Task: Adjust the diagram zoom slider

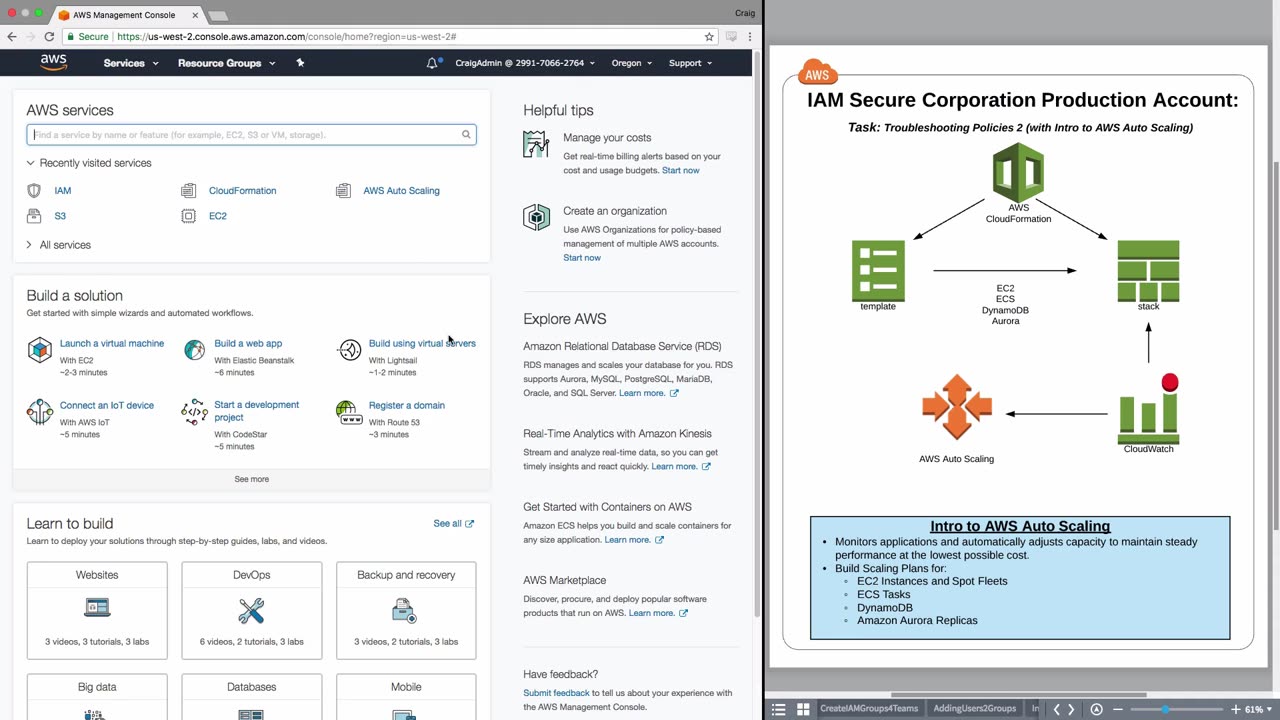Action: click(1166, 709)
